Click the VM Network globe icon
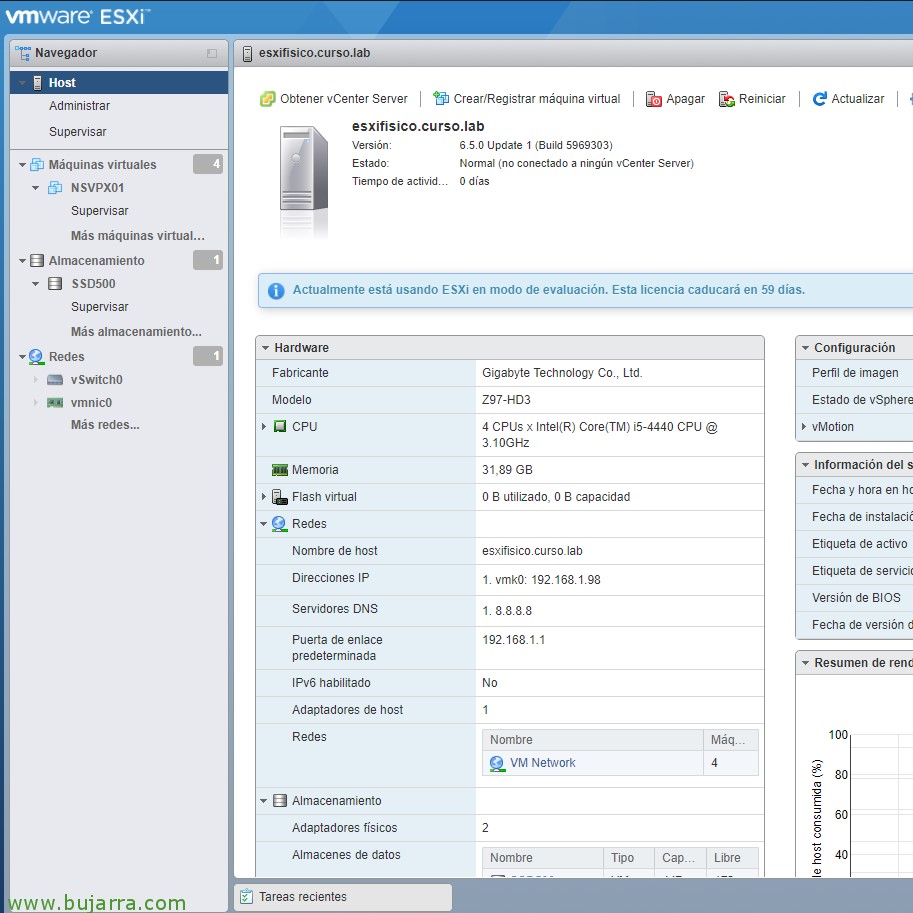This screenshot has width=913, height=913. point(497,763)
